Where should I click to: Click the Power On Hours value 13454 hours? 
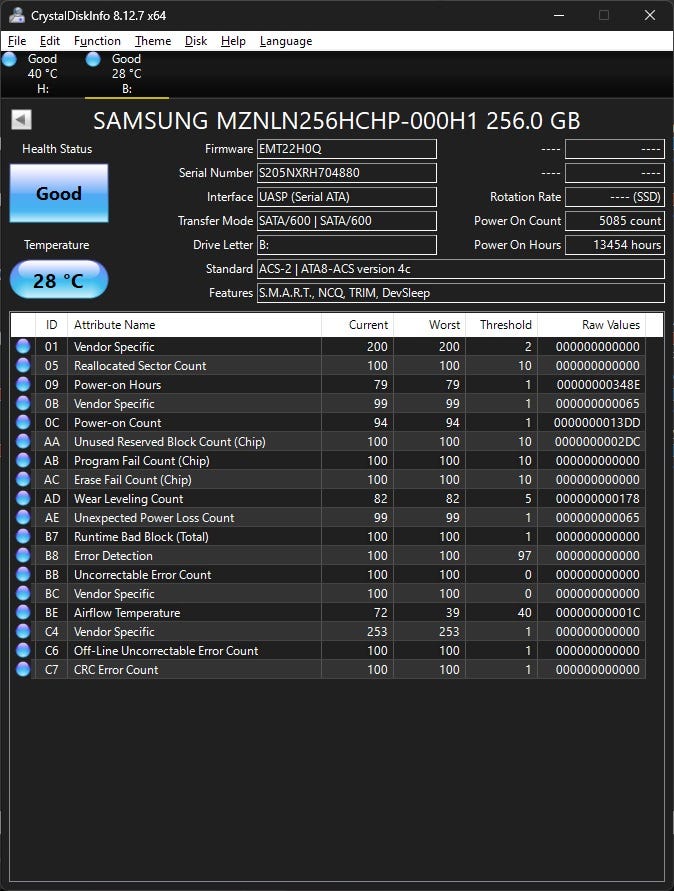[x=614, y=245]
